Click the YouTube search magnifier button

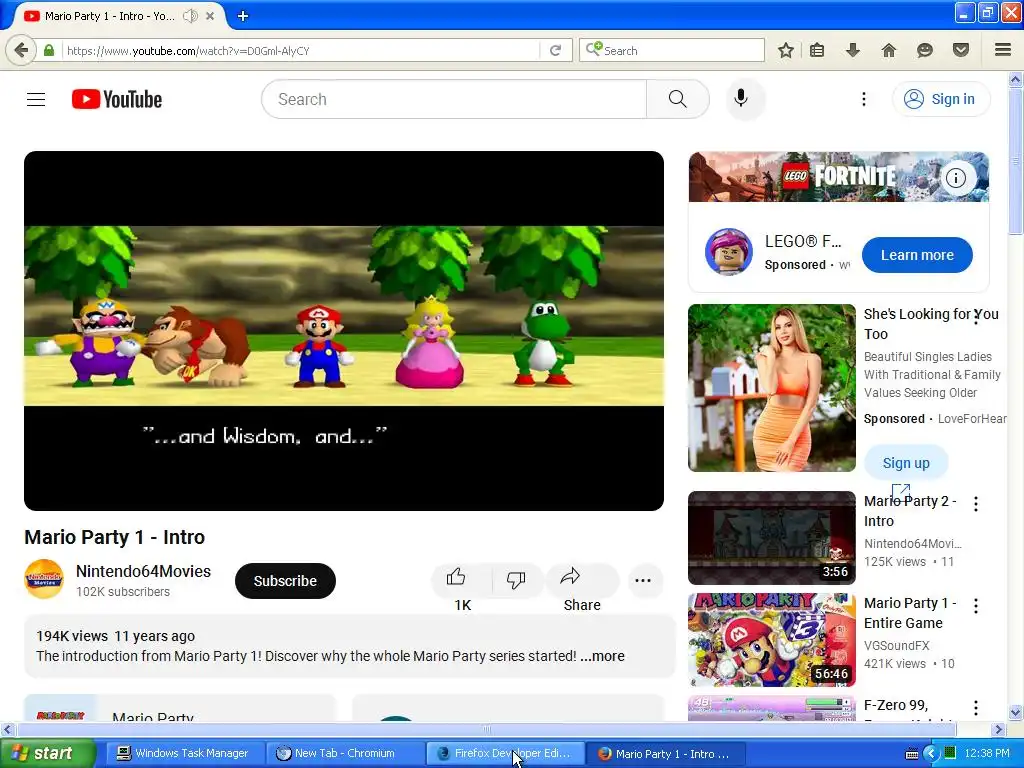678,99
